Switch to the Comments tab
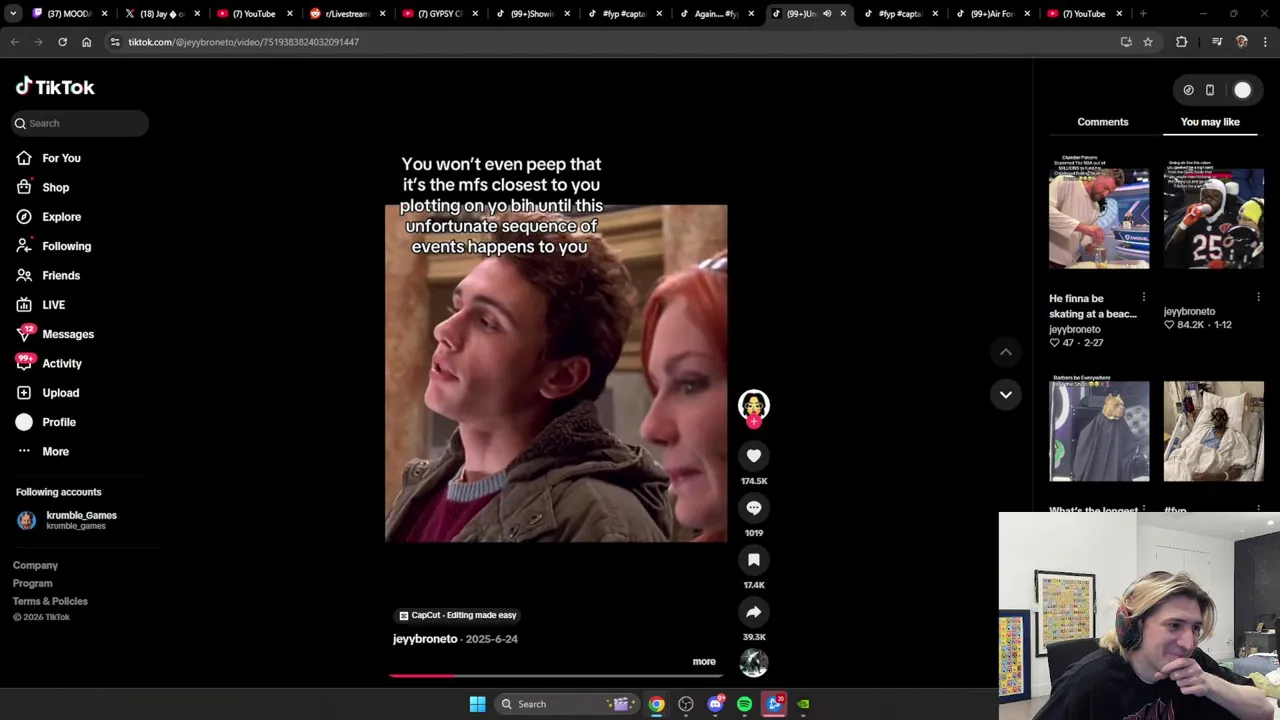This screenshot has height=720, width=1280. click(x=1103, y=122)
